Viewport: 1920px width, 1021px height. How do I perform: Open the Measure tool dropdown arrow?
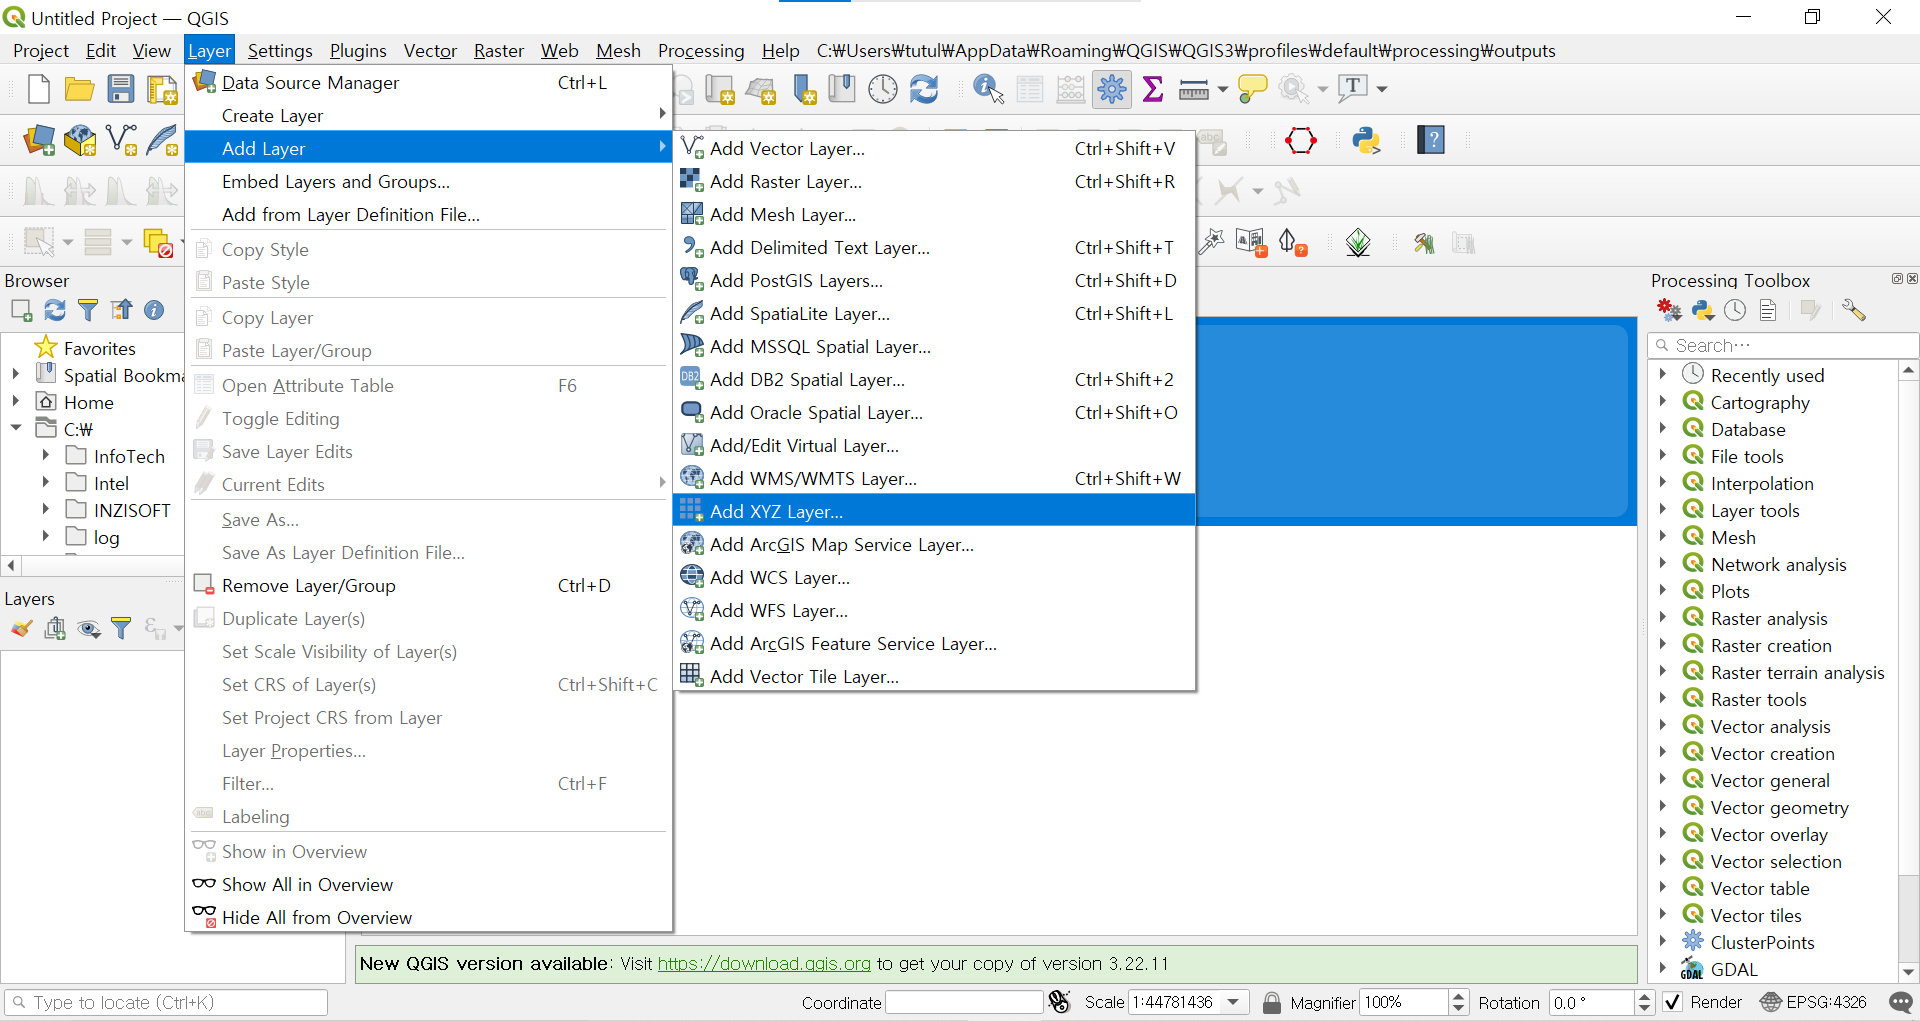click(x=1222, y=89)
